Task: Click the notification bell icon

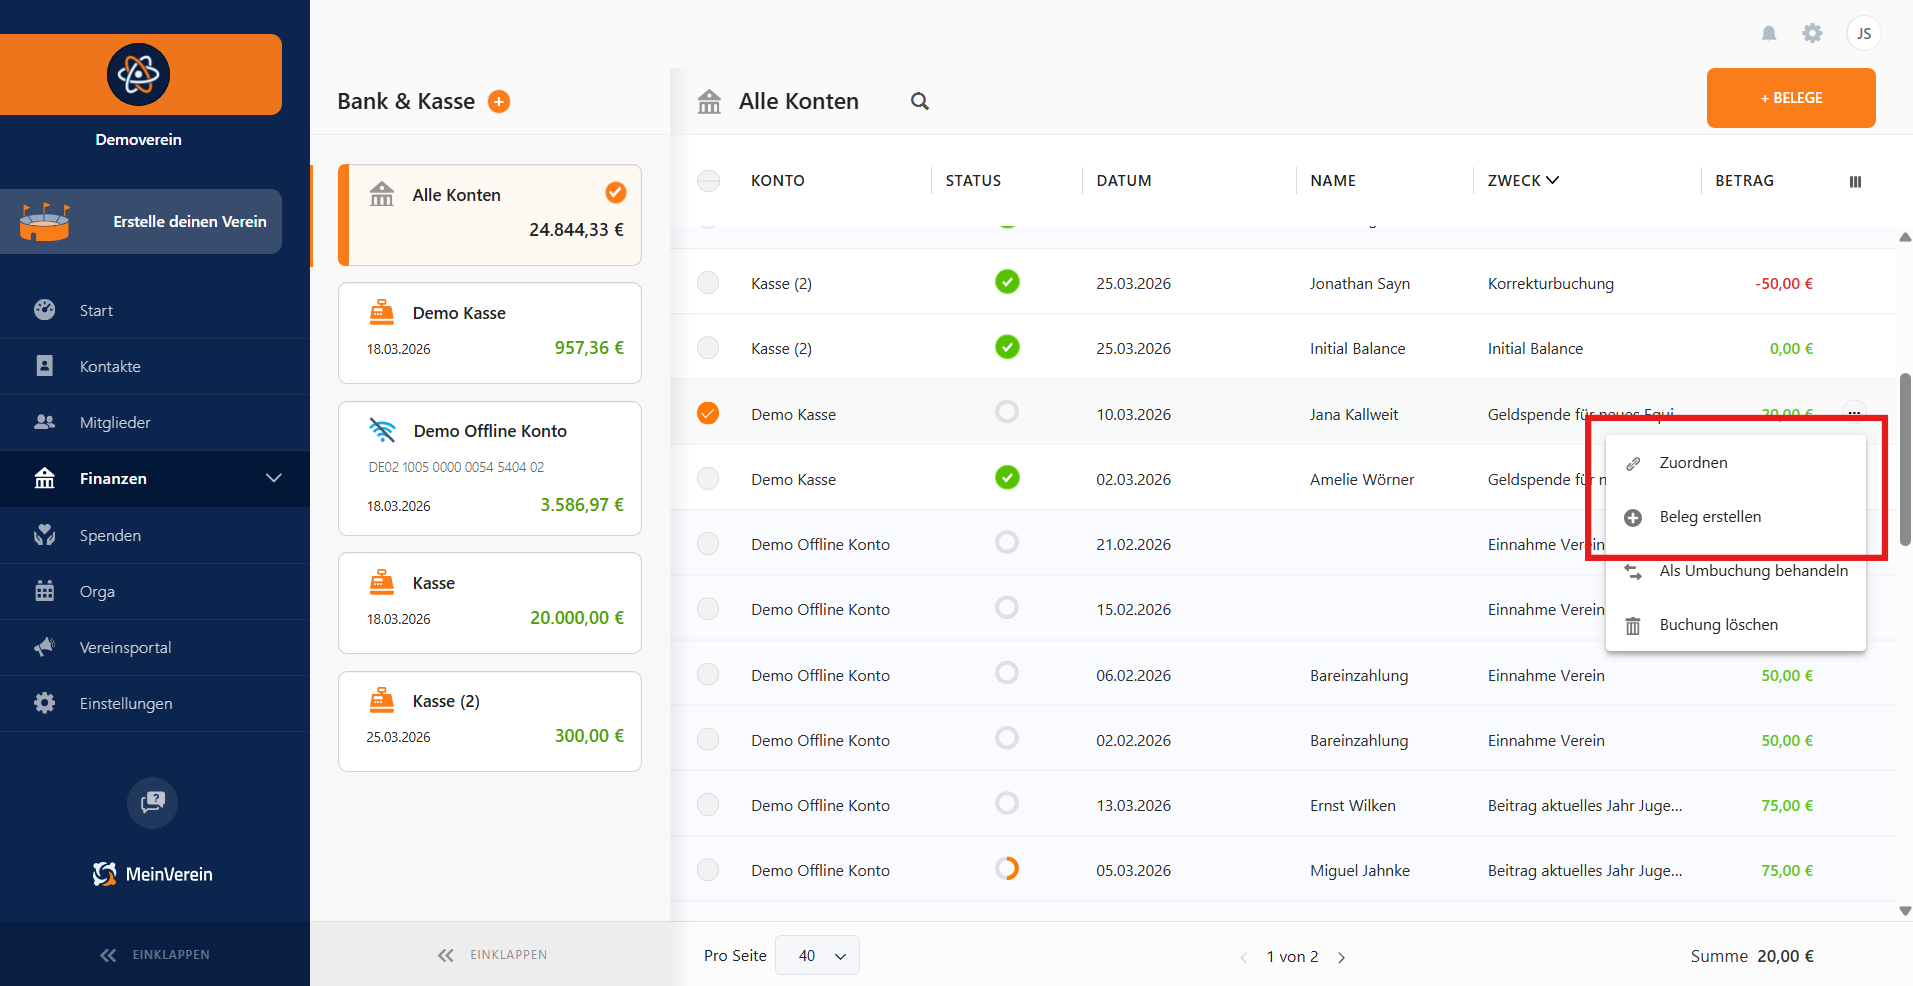Action: tap(1768, 34)
